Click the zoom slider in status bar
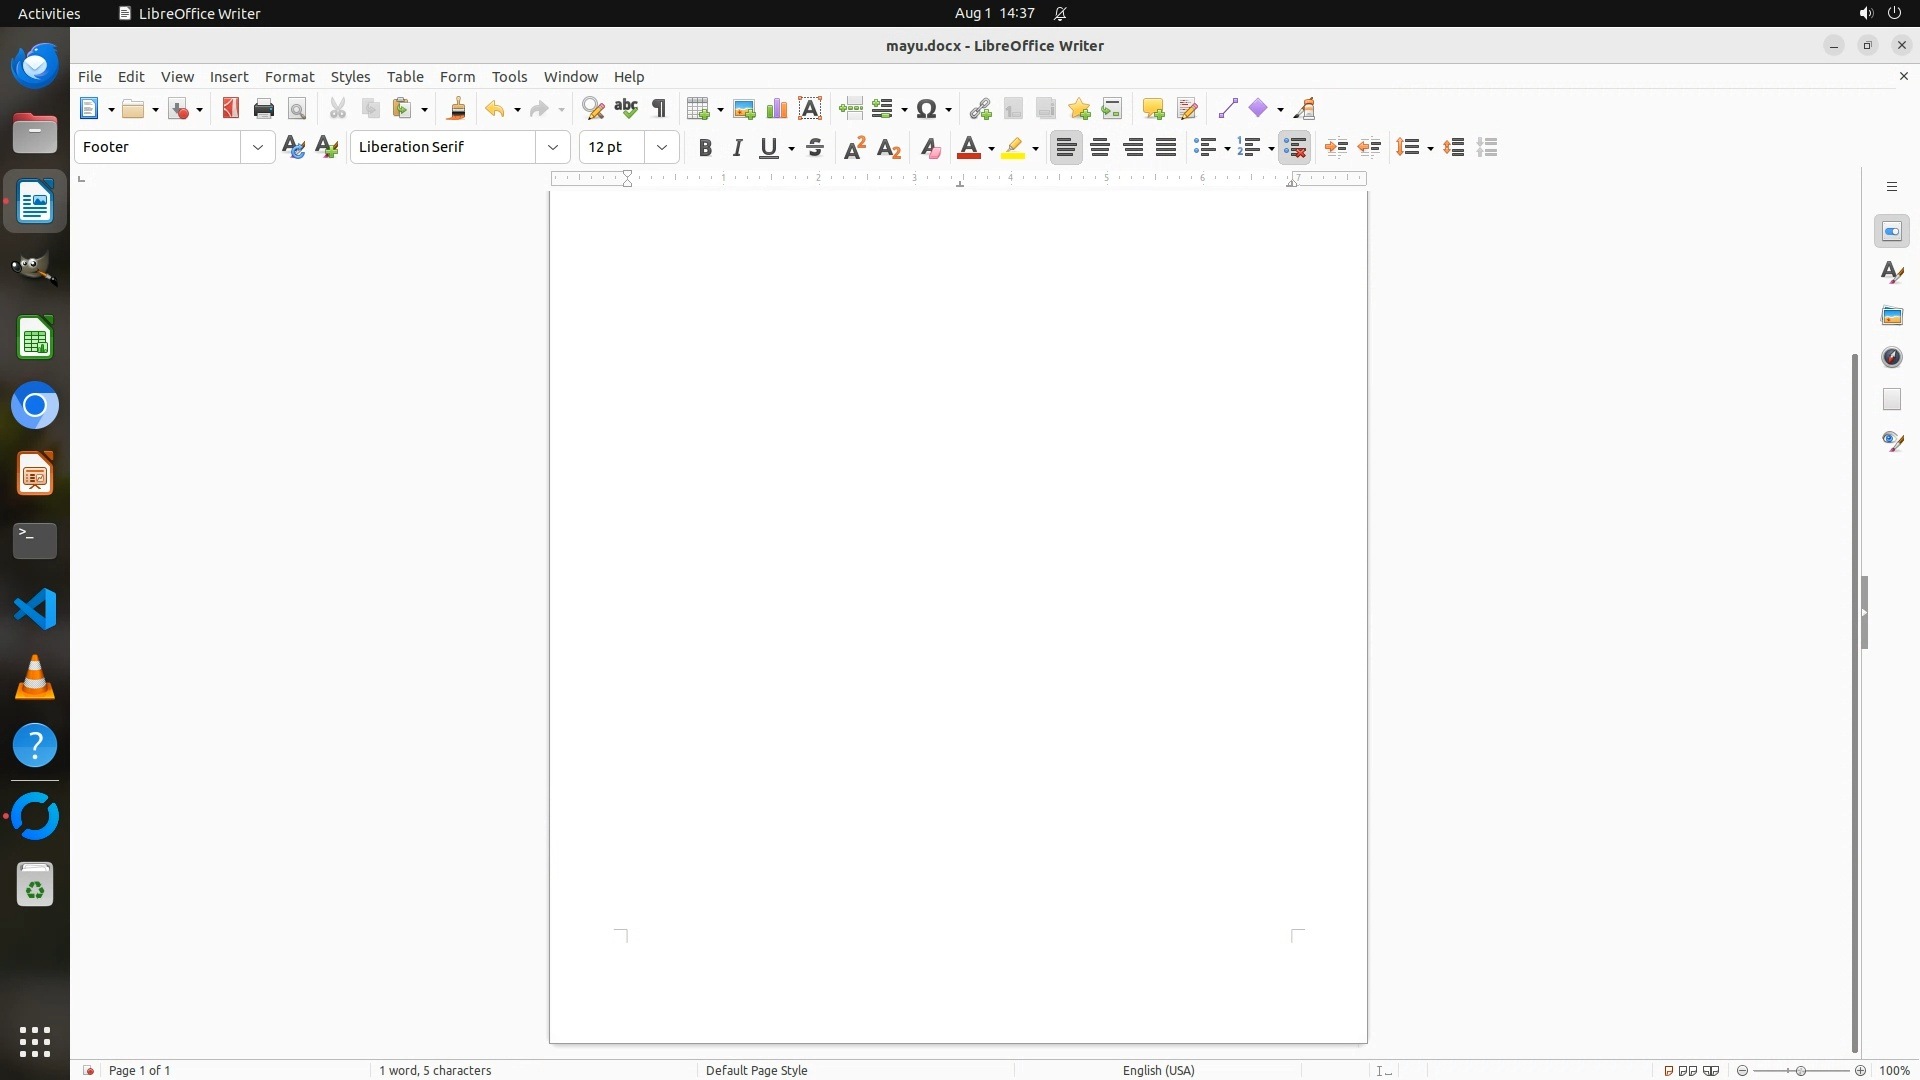 point(1801,1070)
